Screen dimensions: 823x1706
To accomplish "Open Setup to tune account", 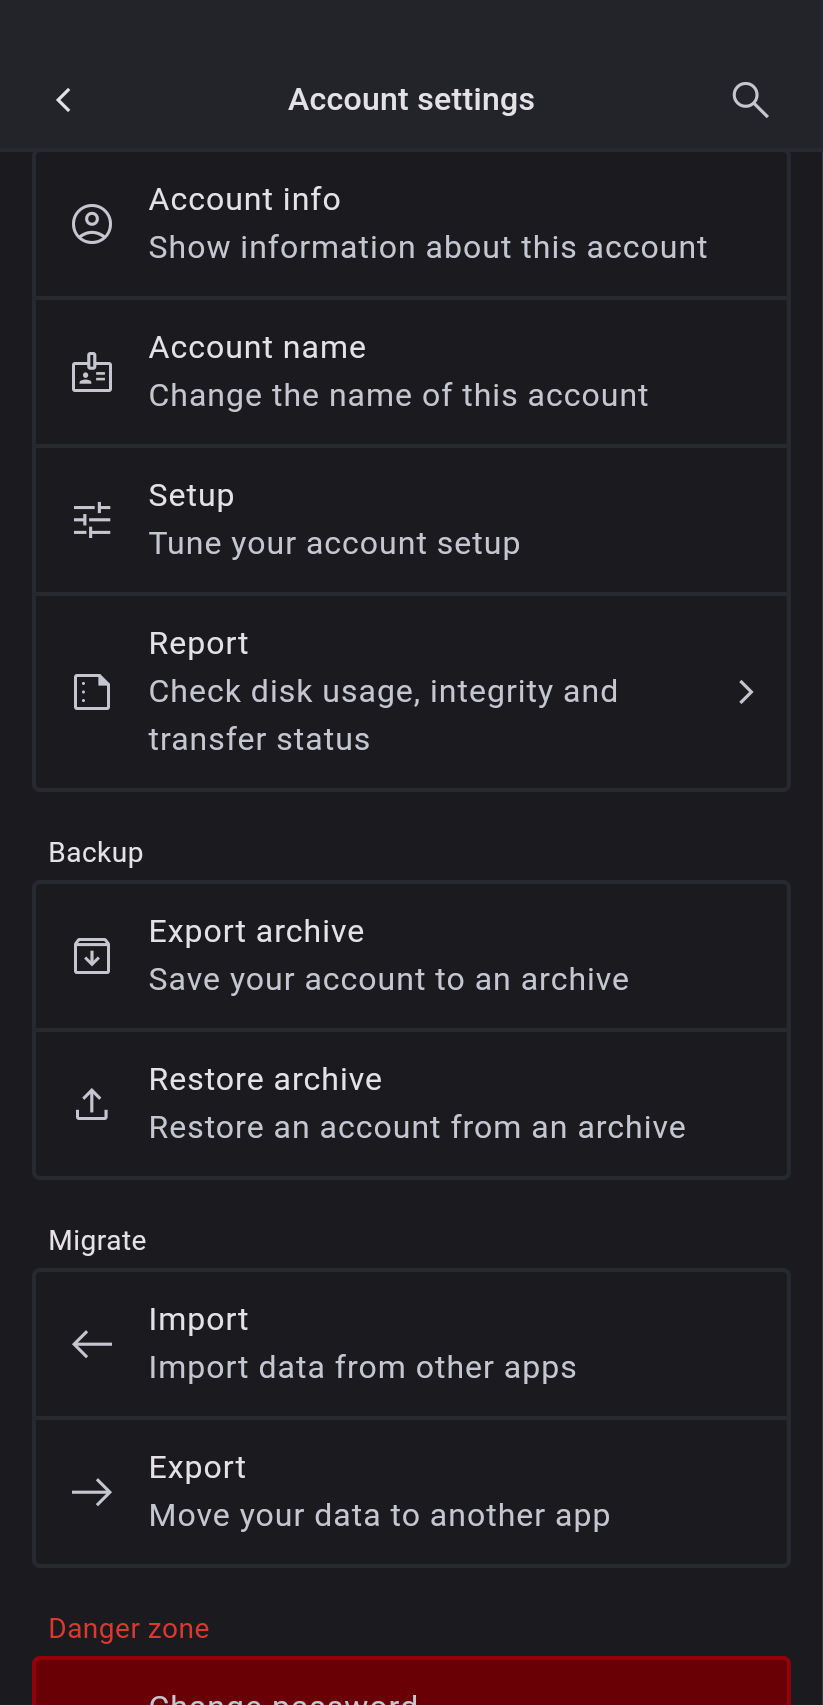I will [334, 520].
